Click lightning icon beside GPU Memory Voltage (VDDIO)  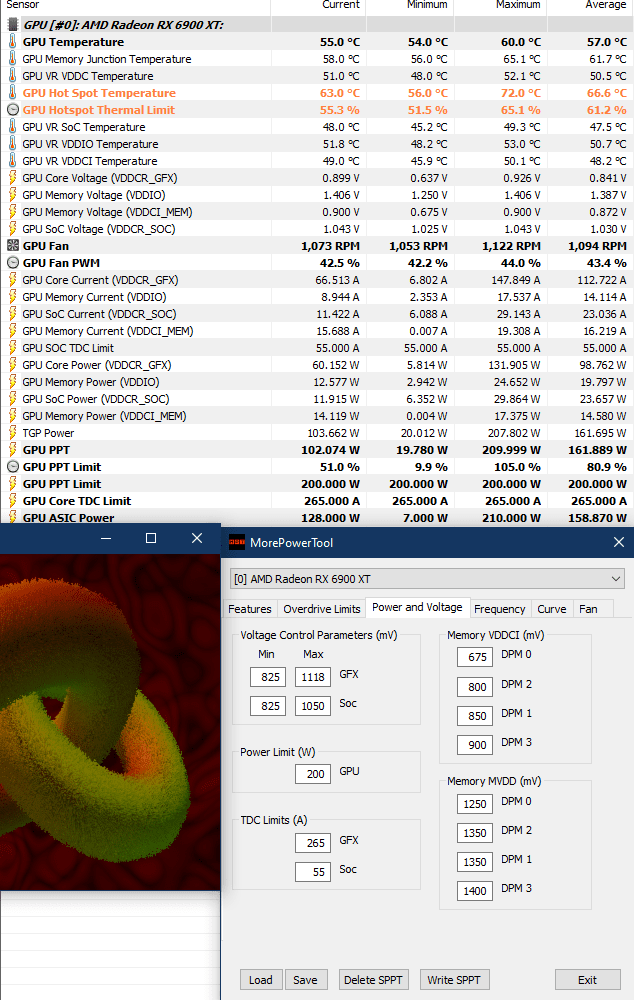[12, 195]
